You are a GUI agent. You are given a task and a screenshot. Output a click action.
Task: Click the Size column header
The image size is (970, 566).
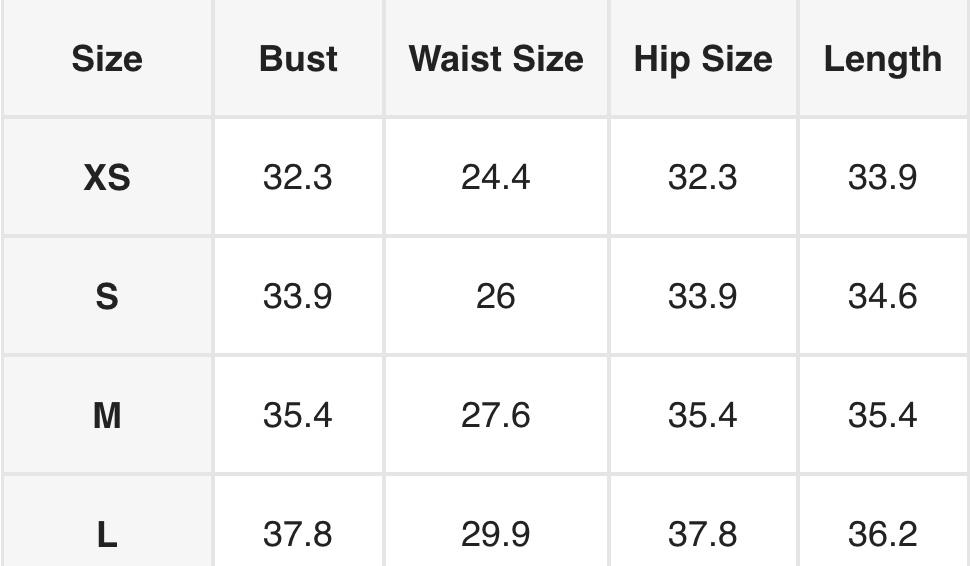[107, 59]
